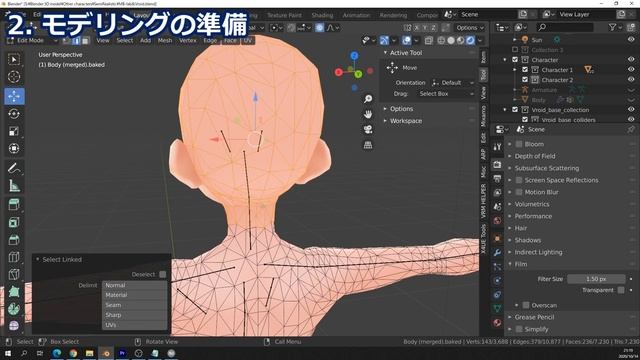Activate the Move tool in the toolbar

tap(14, 96)
